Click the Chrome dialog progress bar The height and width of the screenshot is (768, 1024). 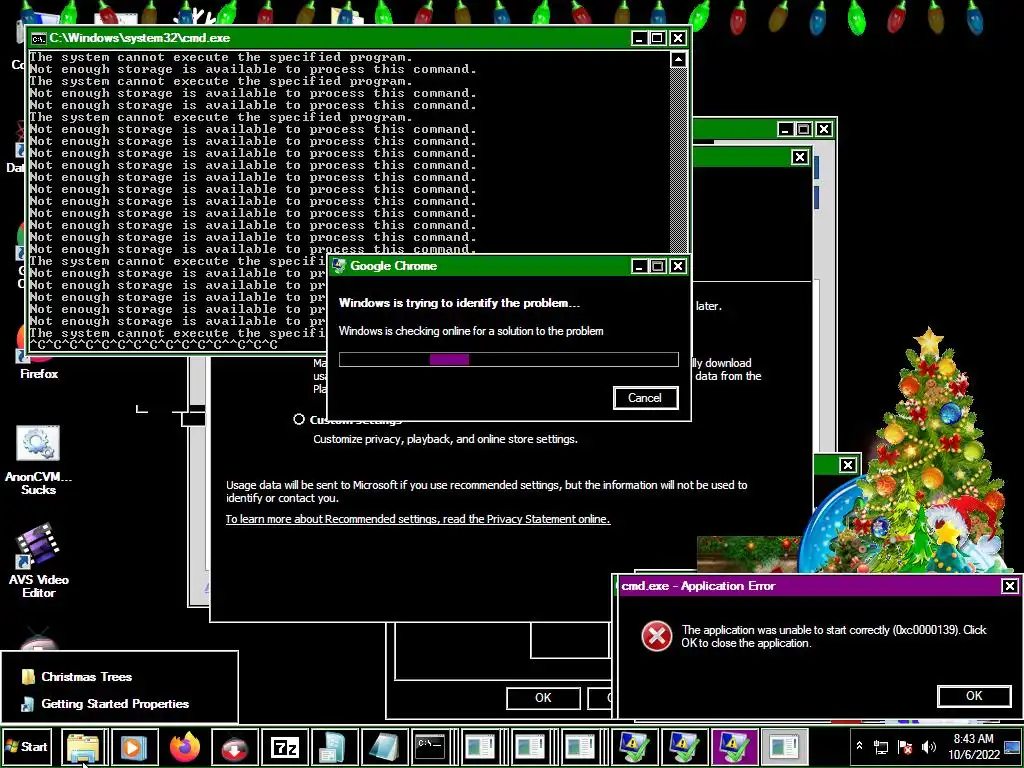pos(509,359)
